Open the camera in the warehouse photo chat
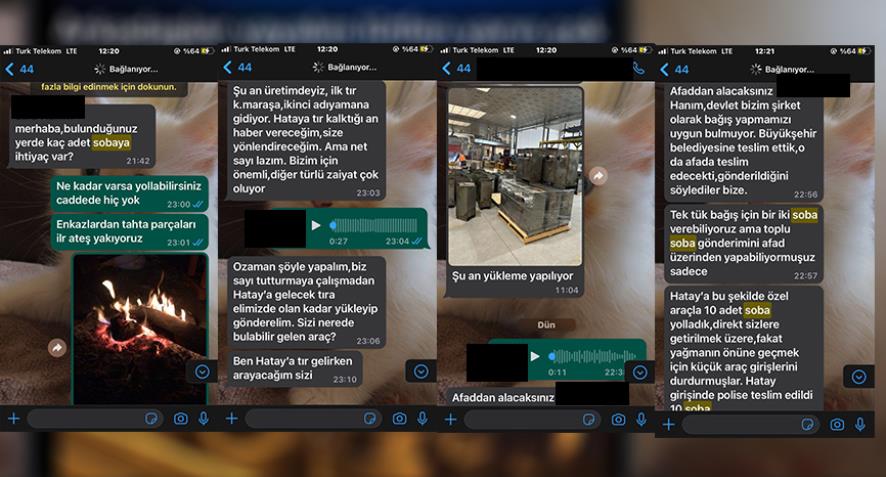 (618, 419)
